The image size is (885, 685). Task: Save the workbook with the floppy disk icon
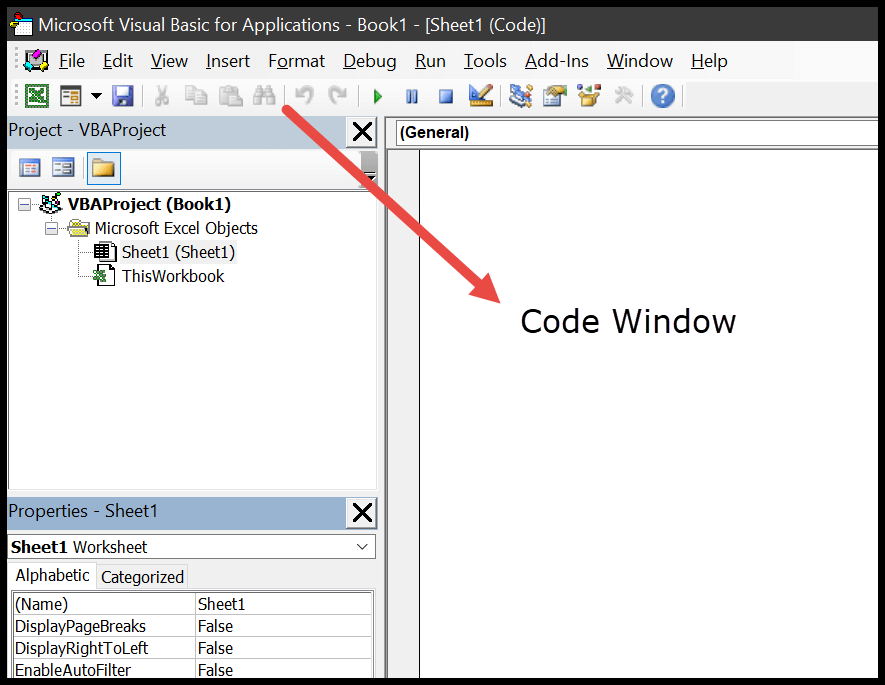(x=122, y=96)
